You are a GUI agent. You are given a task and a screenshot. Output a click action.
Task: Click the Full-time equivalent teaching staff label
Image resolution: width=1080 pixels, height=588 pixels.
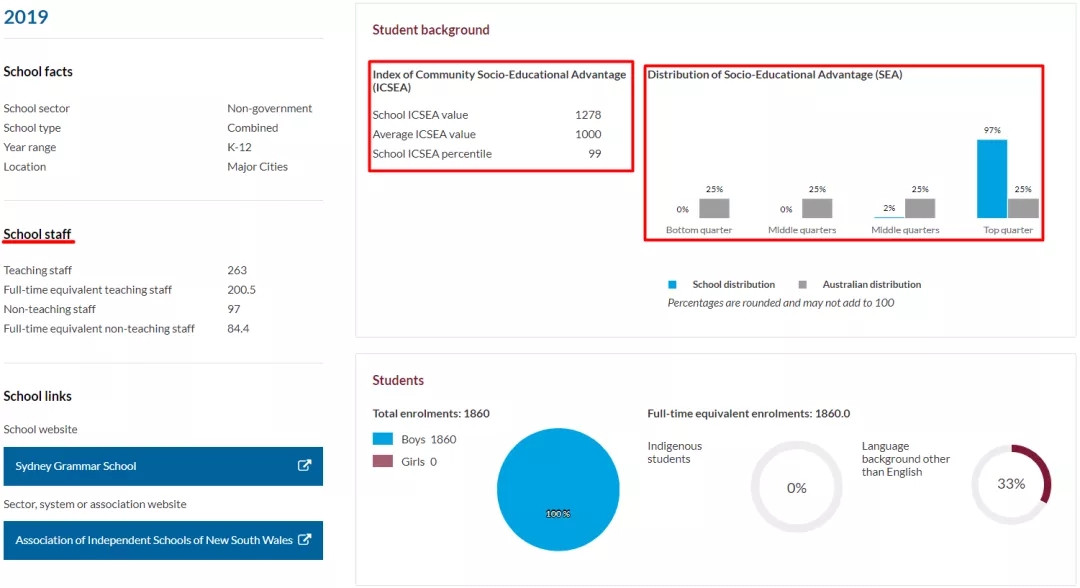pyautogui.click(x=87, y=290)
